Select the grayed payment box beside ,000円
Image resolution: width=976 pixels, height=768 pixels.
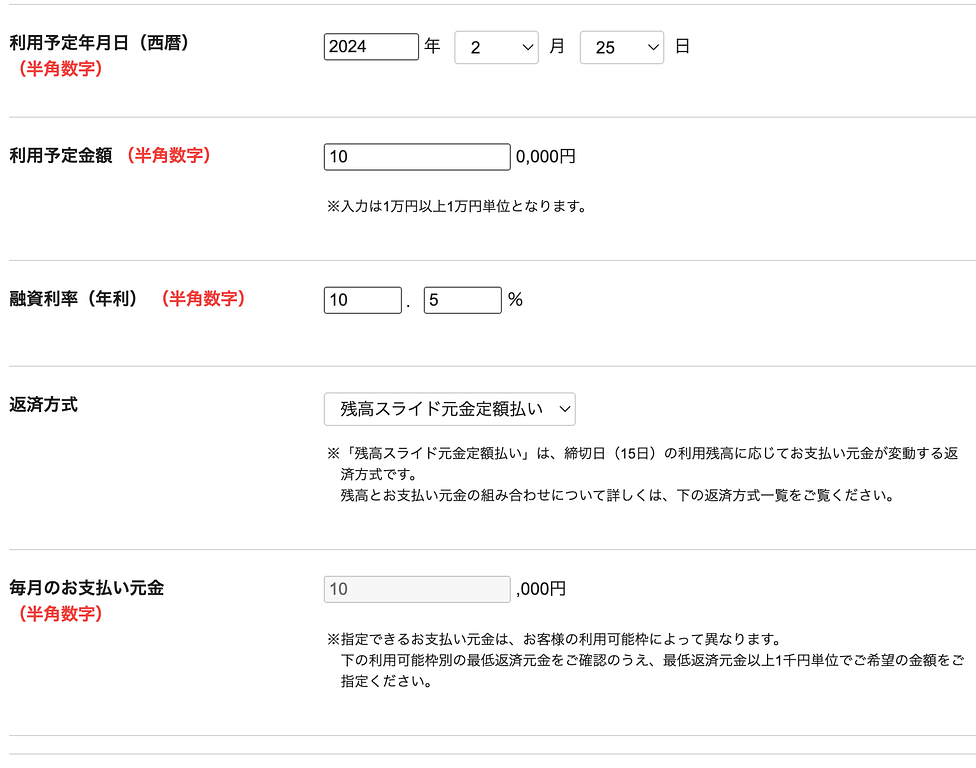(x=416, y=589)
